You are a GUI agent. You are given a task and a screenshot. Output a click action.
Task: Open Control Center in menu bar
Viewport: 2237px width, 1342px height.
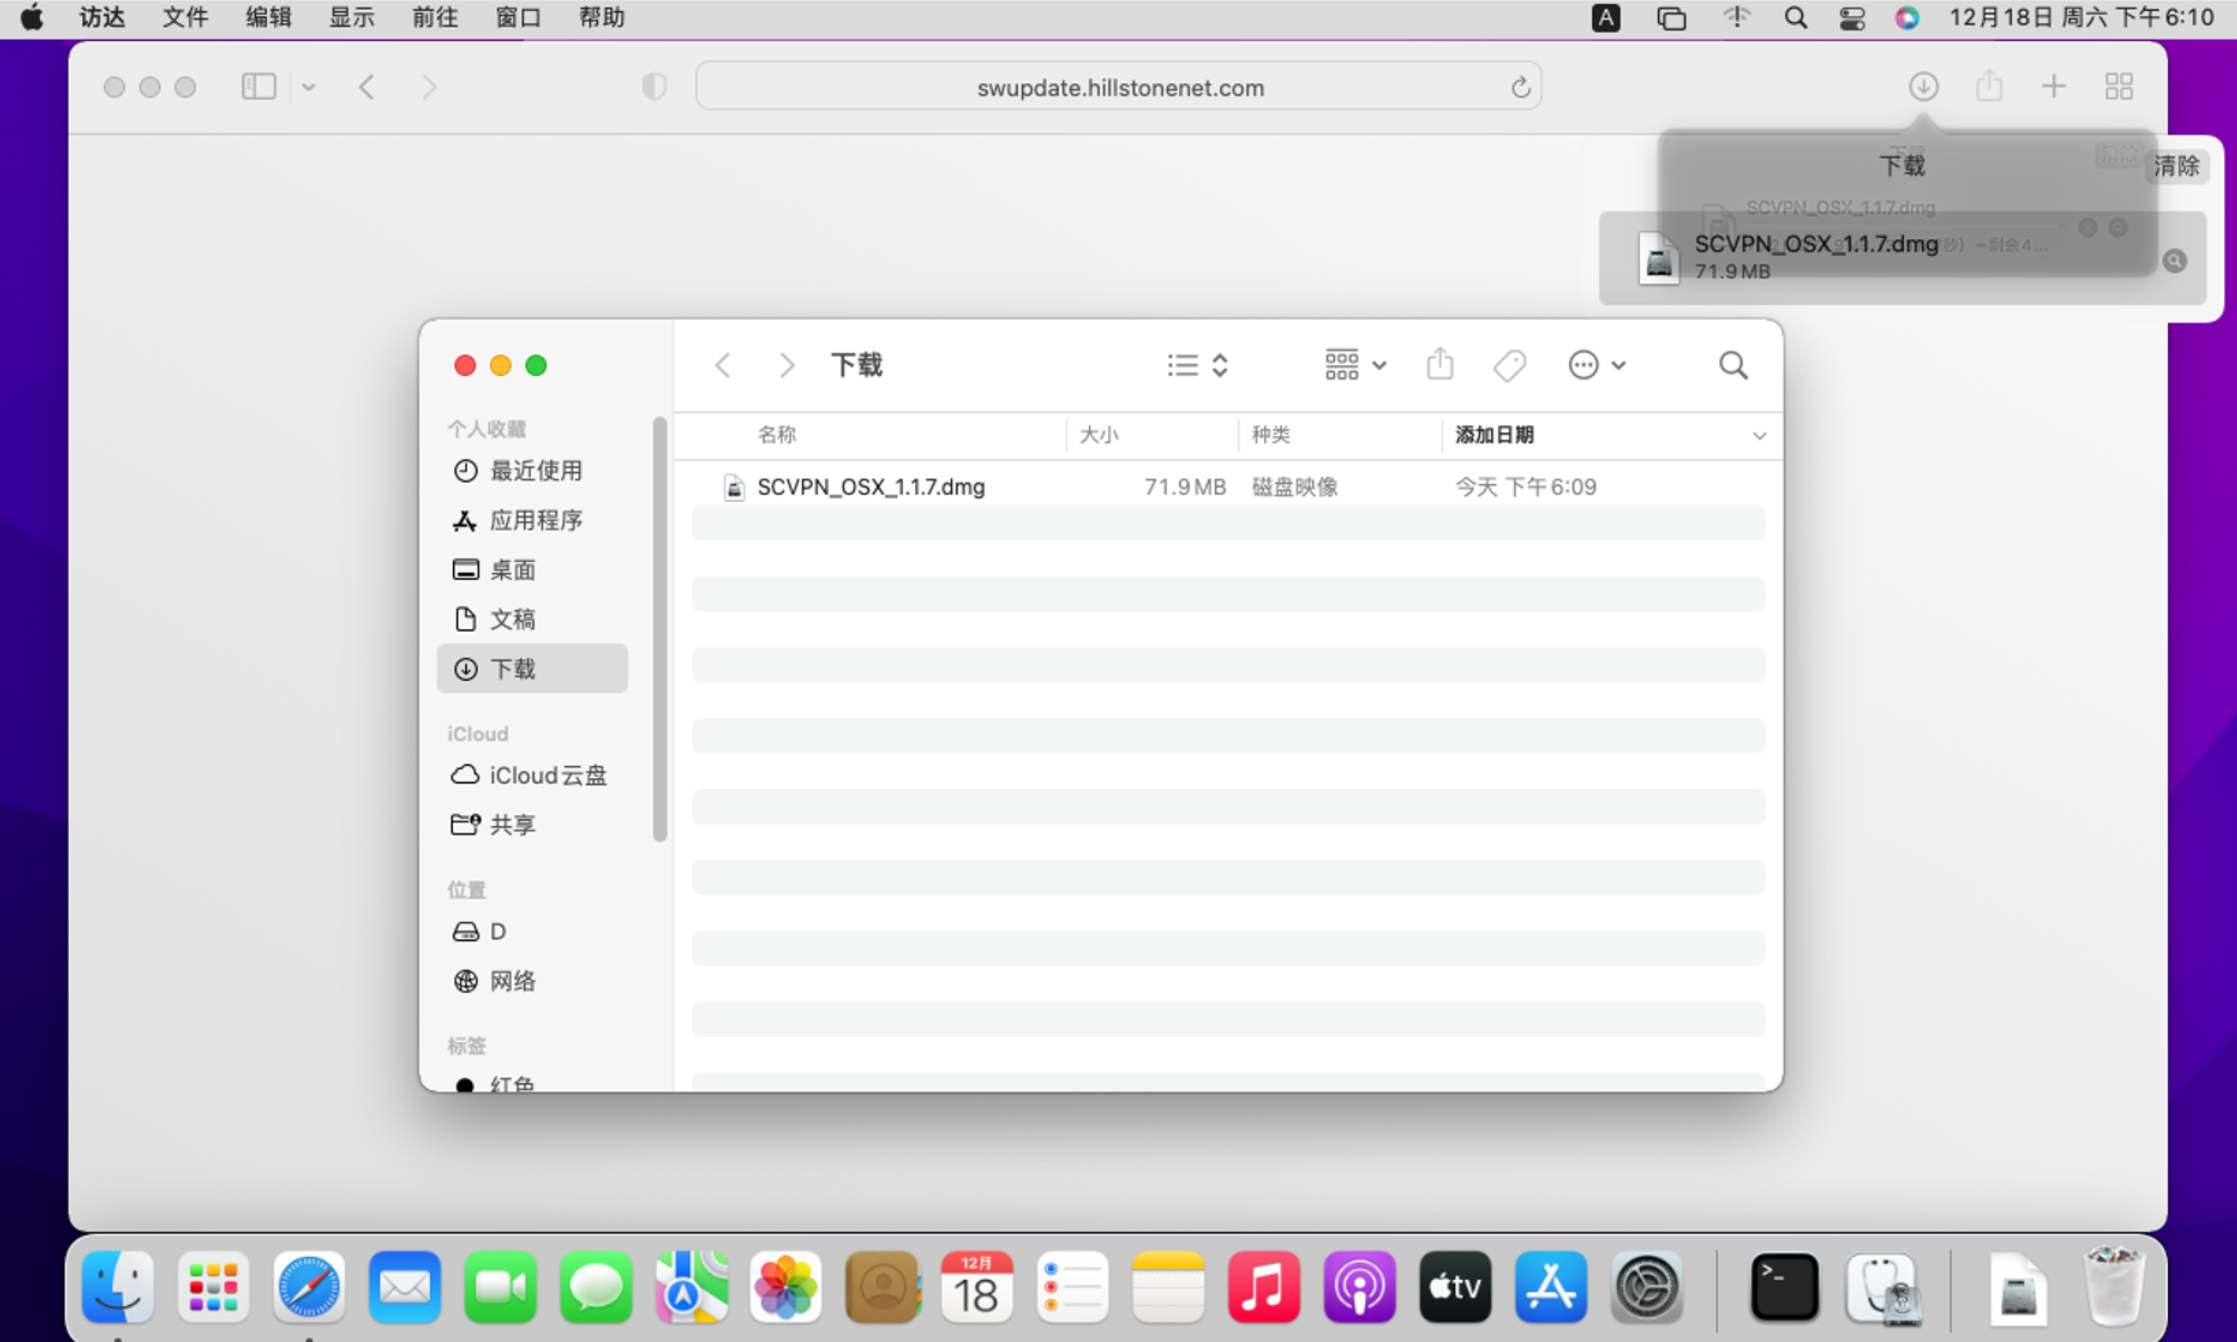click(x=1851, y=18)
